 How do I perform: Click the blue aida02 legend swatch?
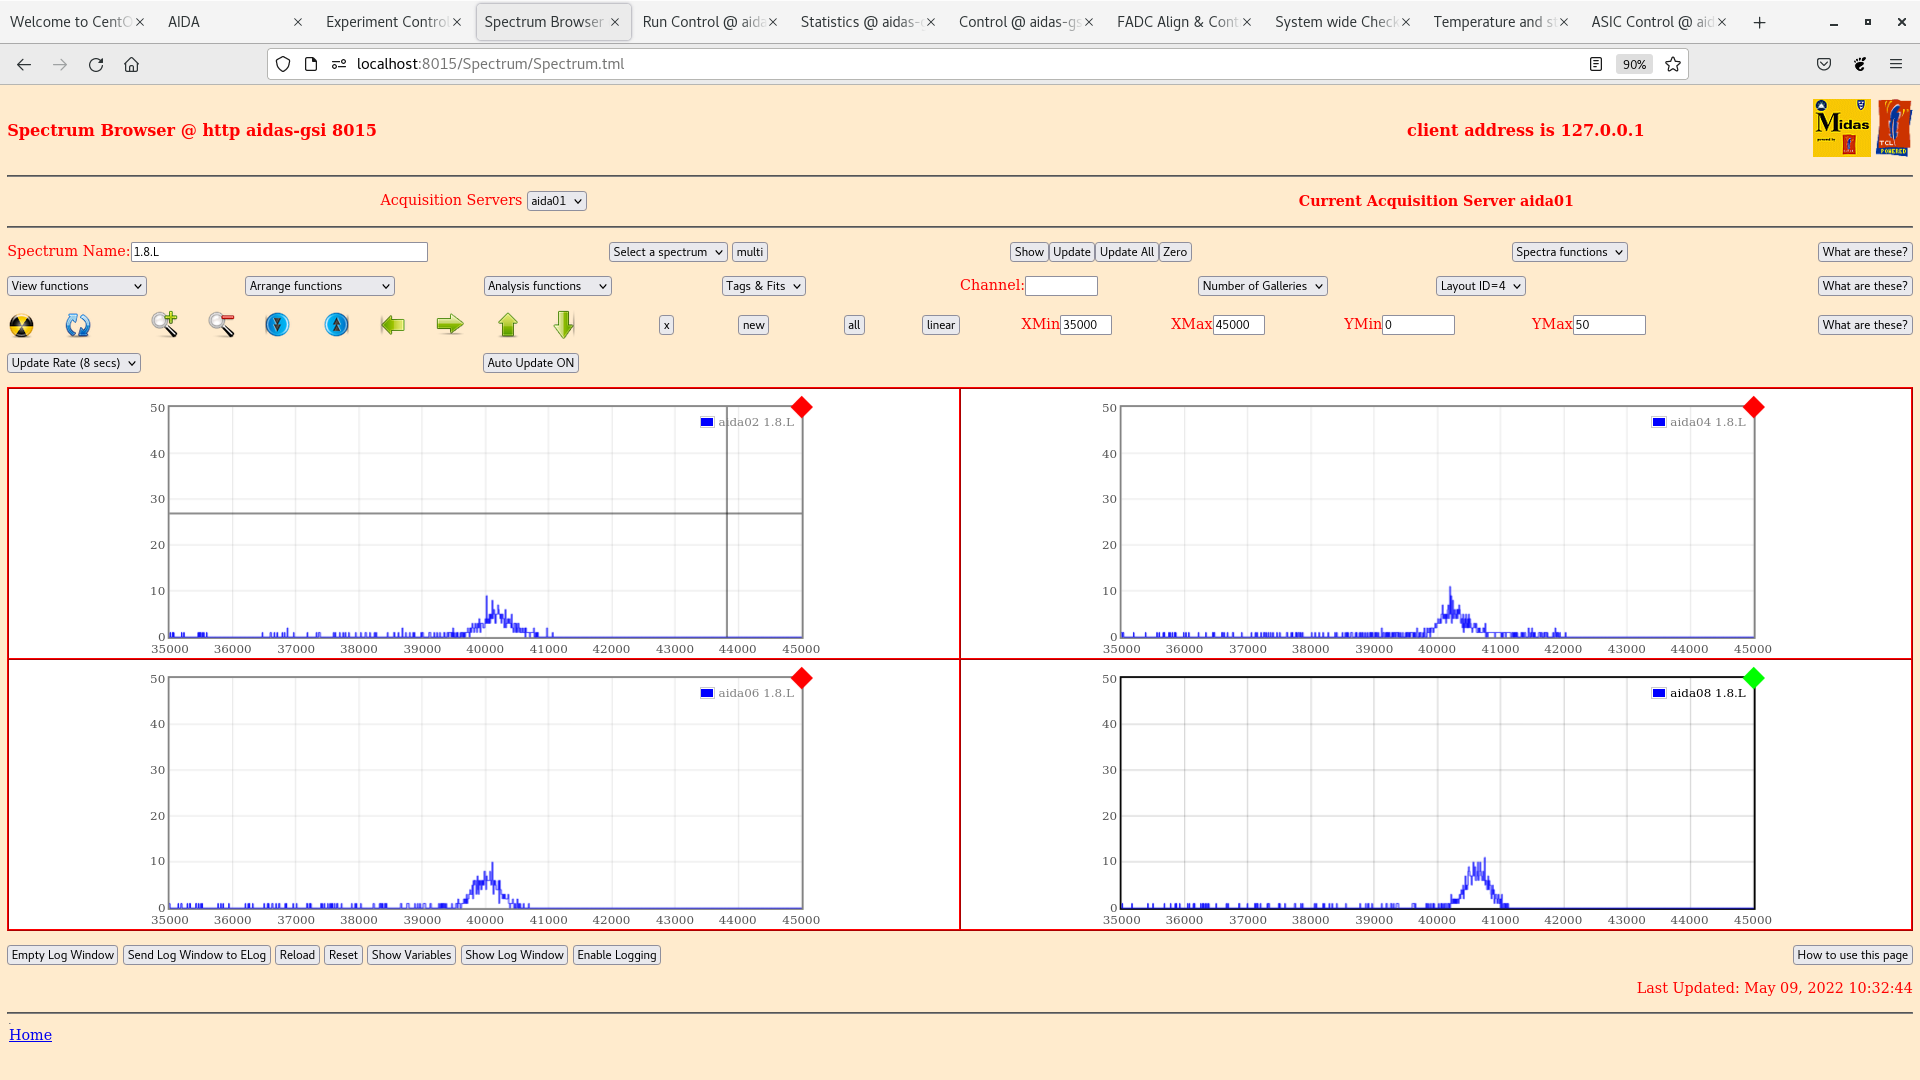pos(707,422)
